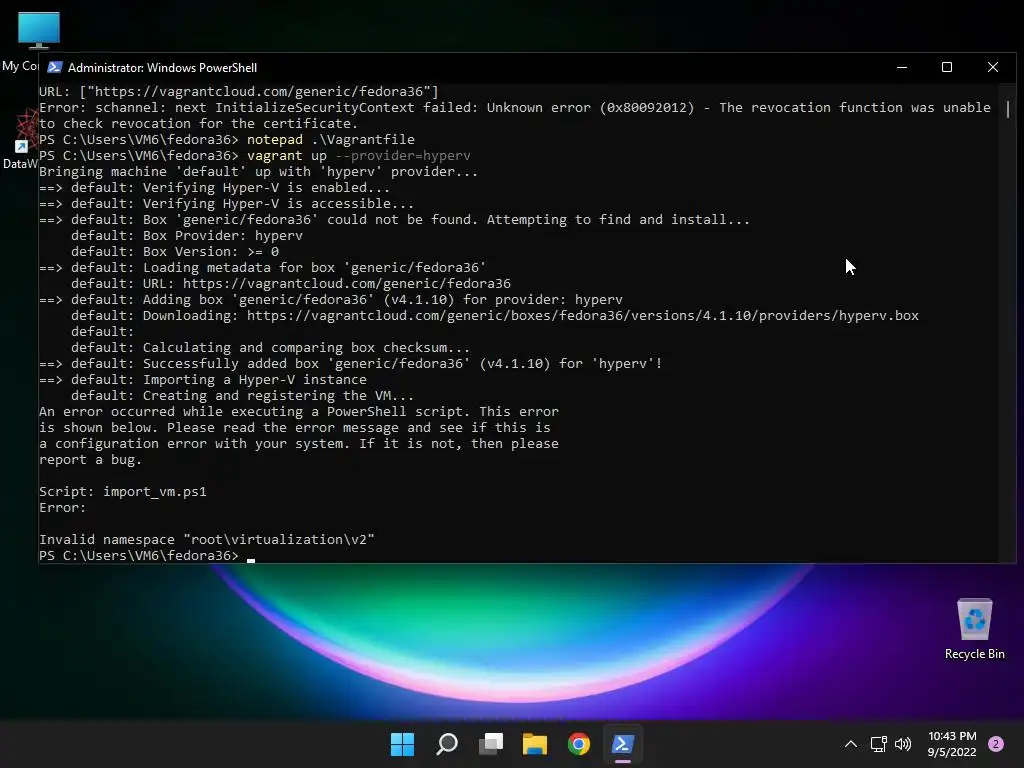Viewport: 1024px width, 768px height.
Task: Click the 'Loading metadata for box' line
Action: [x=263, y=268]
